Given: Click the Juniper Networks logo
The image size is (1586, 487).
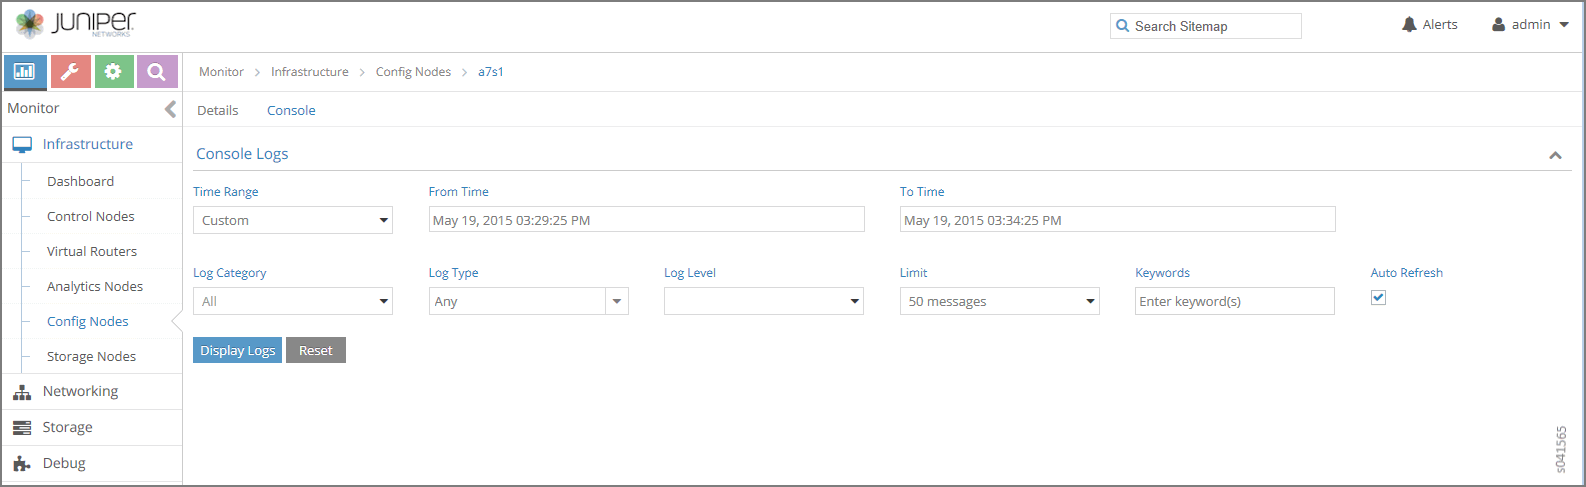Looking at the screenshot, I should (x=76, y=24).
